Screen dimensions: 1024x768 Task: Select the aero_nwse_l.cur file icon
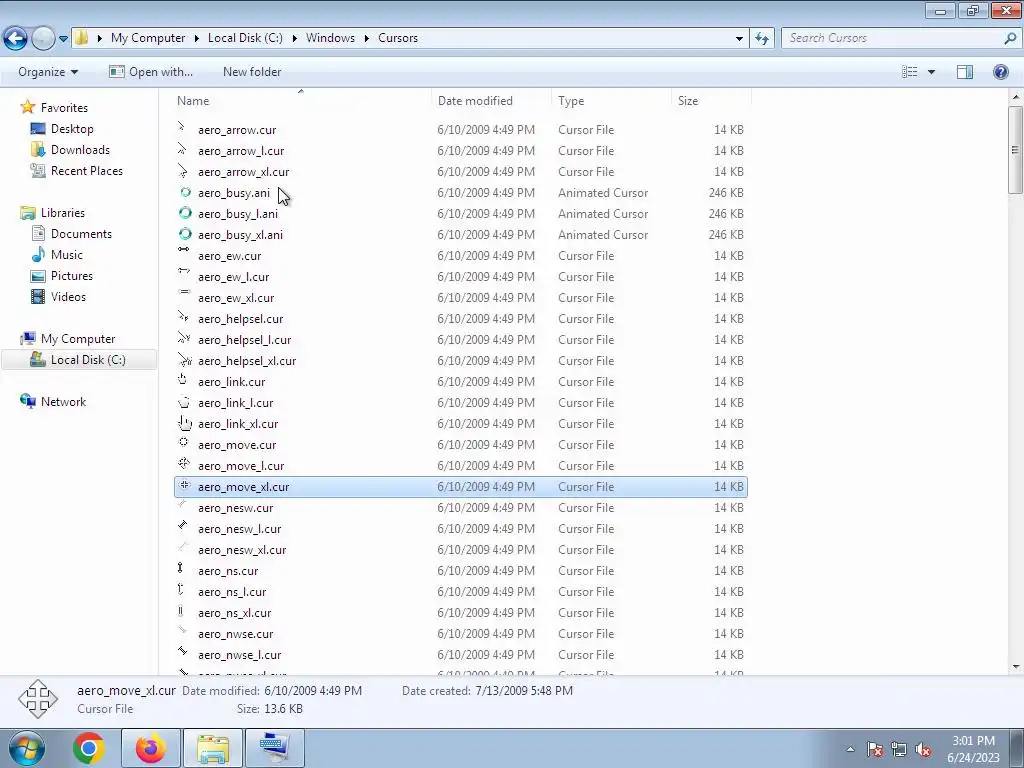click(184, 652)
